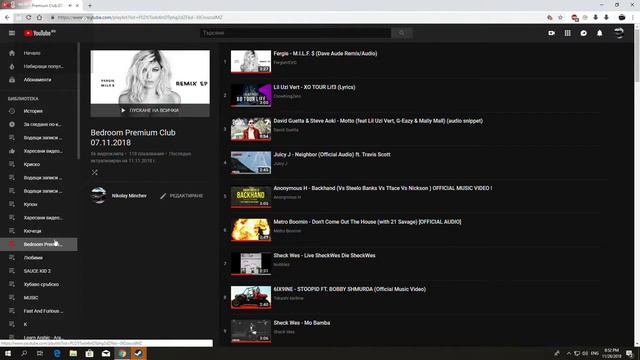Click the search magnifier button
This screenshot has height=360, width=640.
coord(402,33)
